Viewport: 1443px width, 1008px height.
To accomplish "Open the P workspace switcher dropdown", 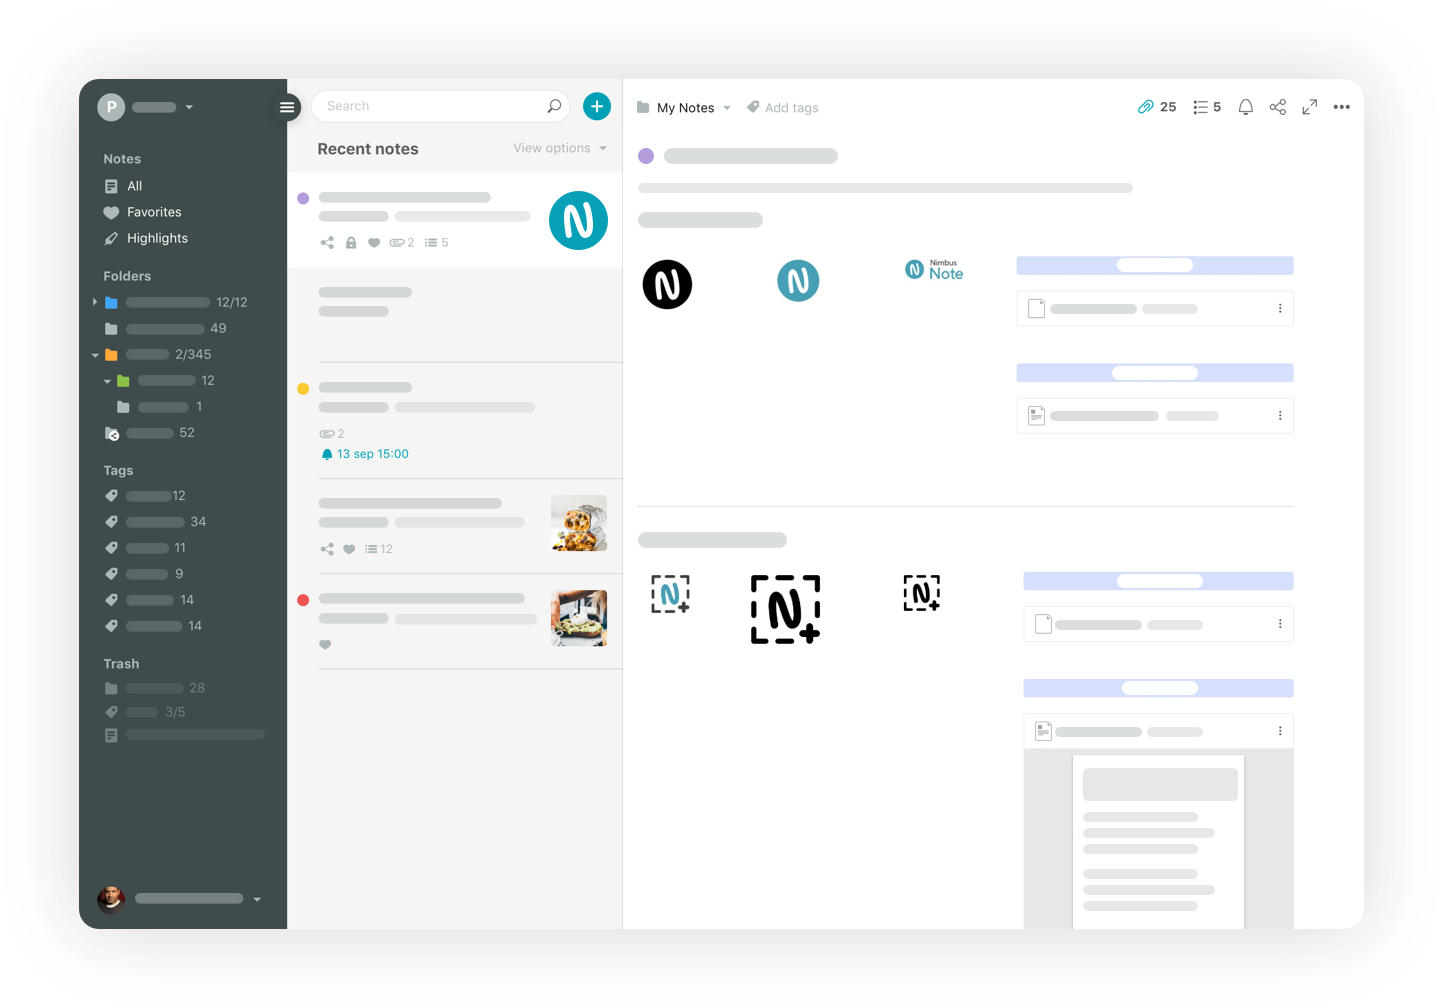I will click(189, 107).
